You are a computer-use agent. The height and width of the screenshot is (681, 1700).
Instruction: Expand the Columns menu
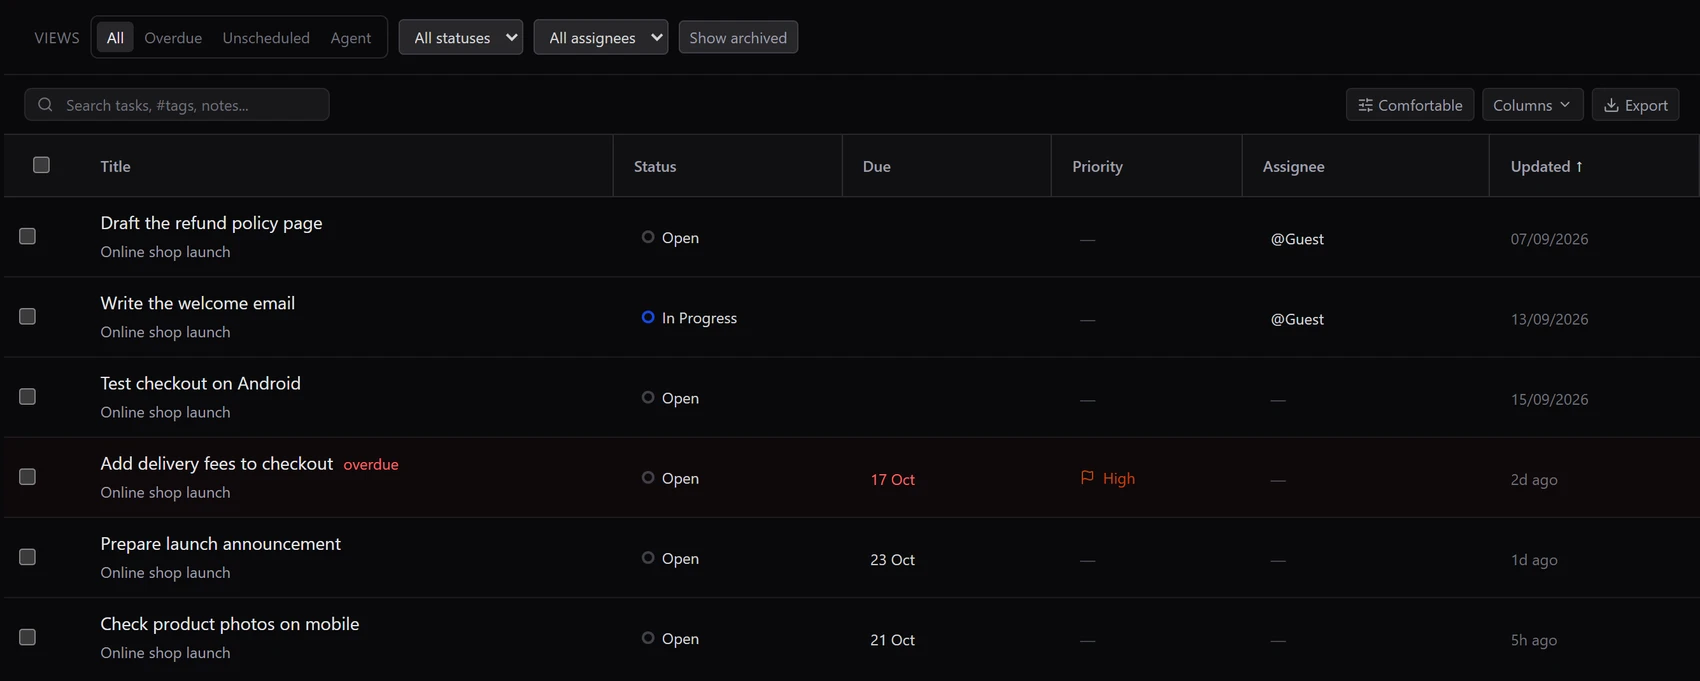1532,105
